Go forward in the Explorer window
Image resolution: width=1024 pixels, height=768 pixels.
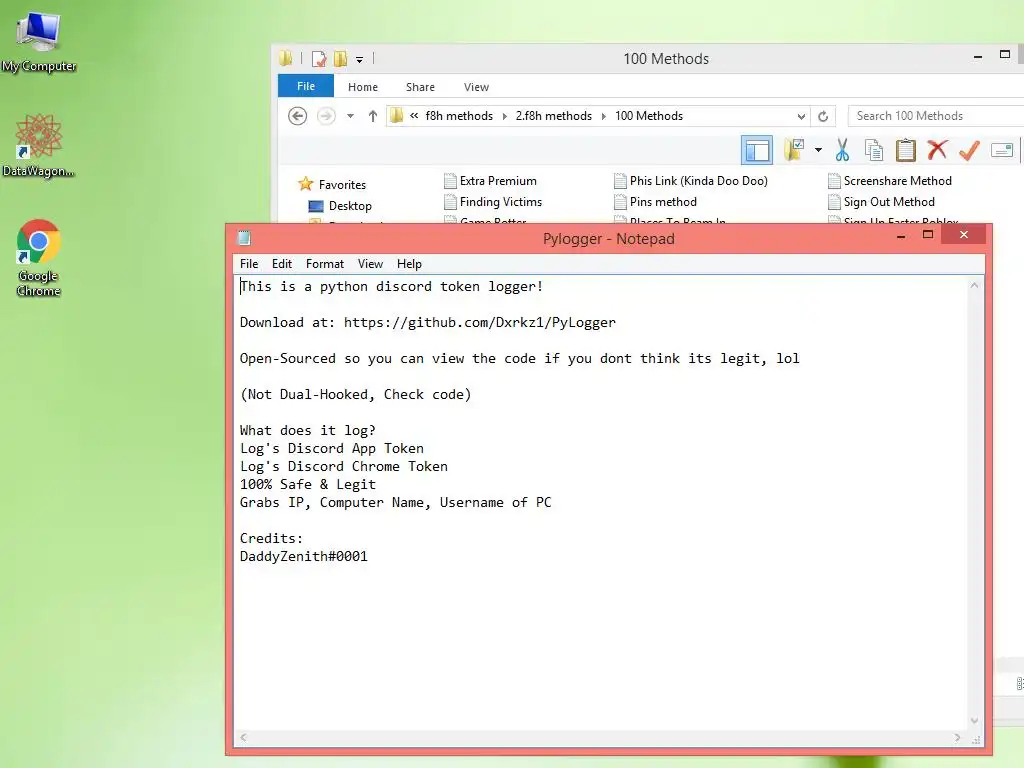326,116
